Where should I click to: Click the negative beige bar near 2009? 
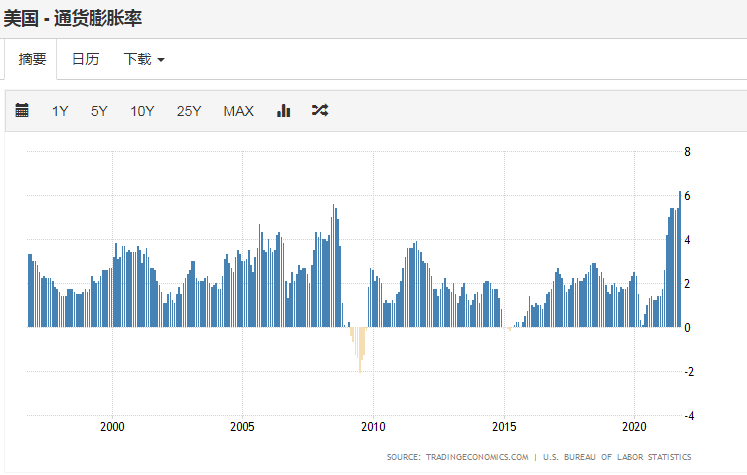coord(360,350)
